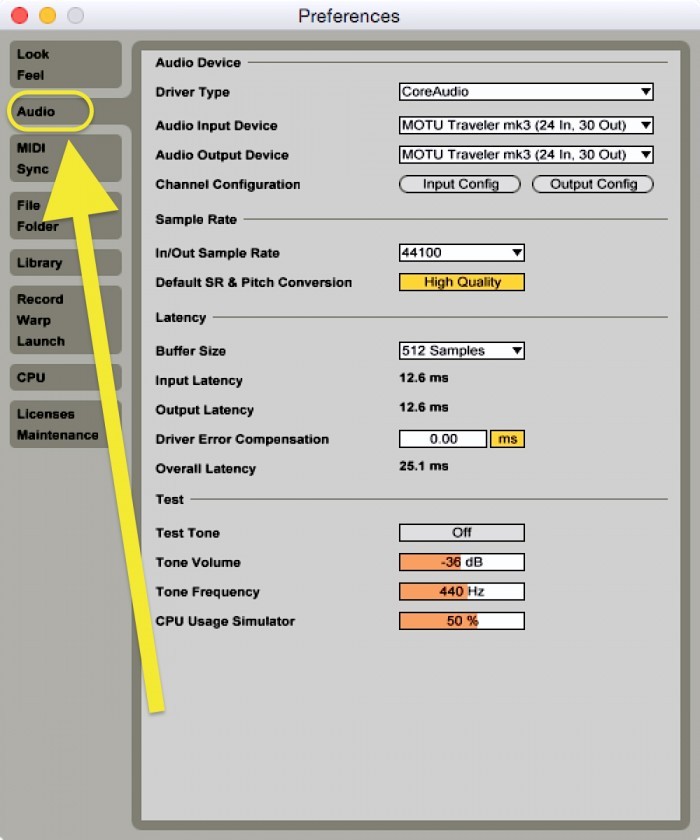Viewport: 700px width, 840px height.
Task: Click the CPU Usage Simulator 50% slider
Action: [462, 621]
